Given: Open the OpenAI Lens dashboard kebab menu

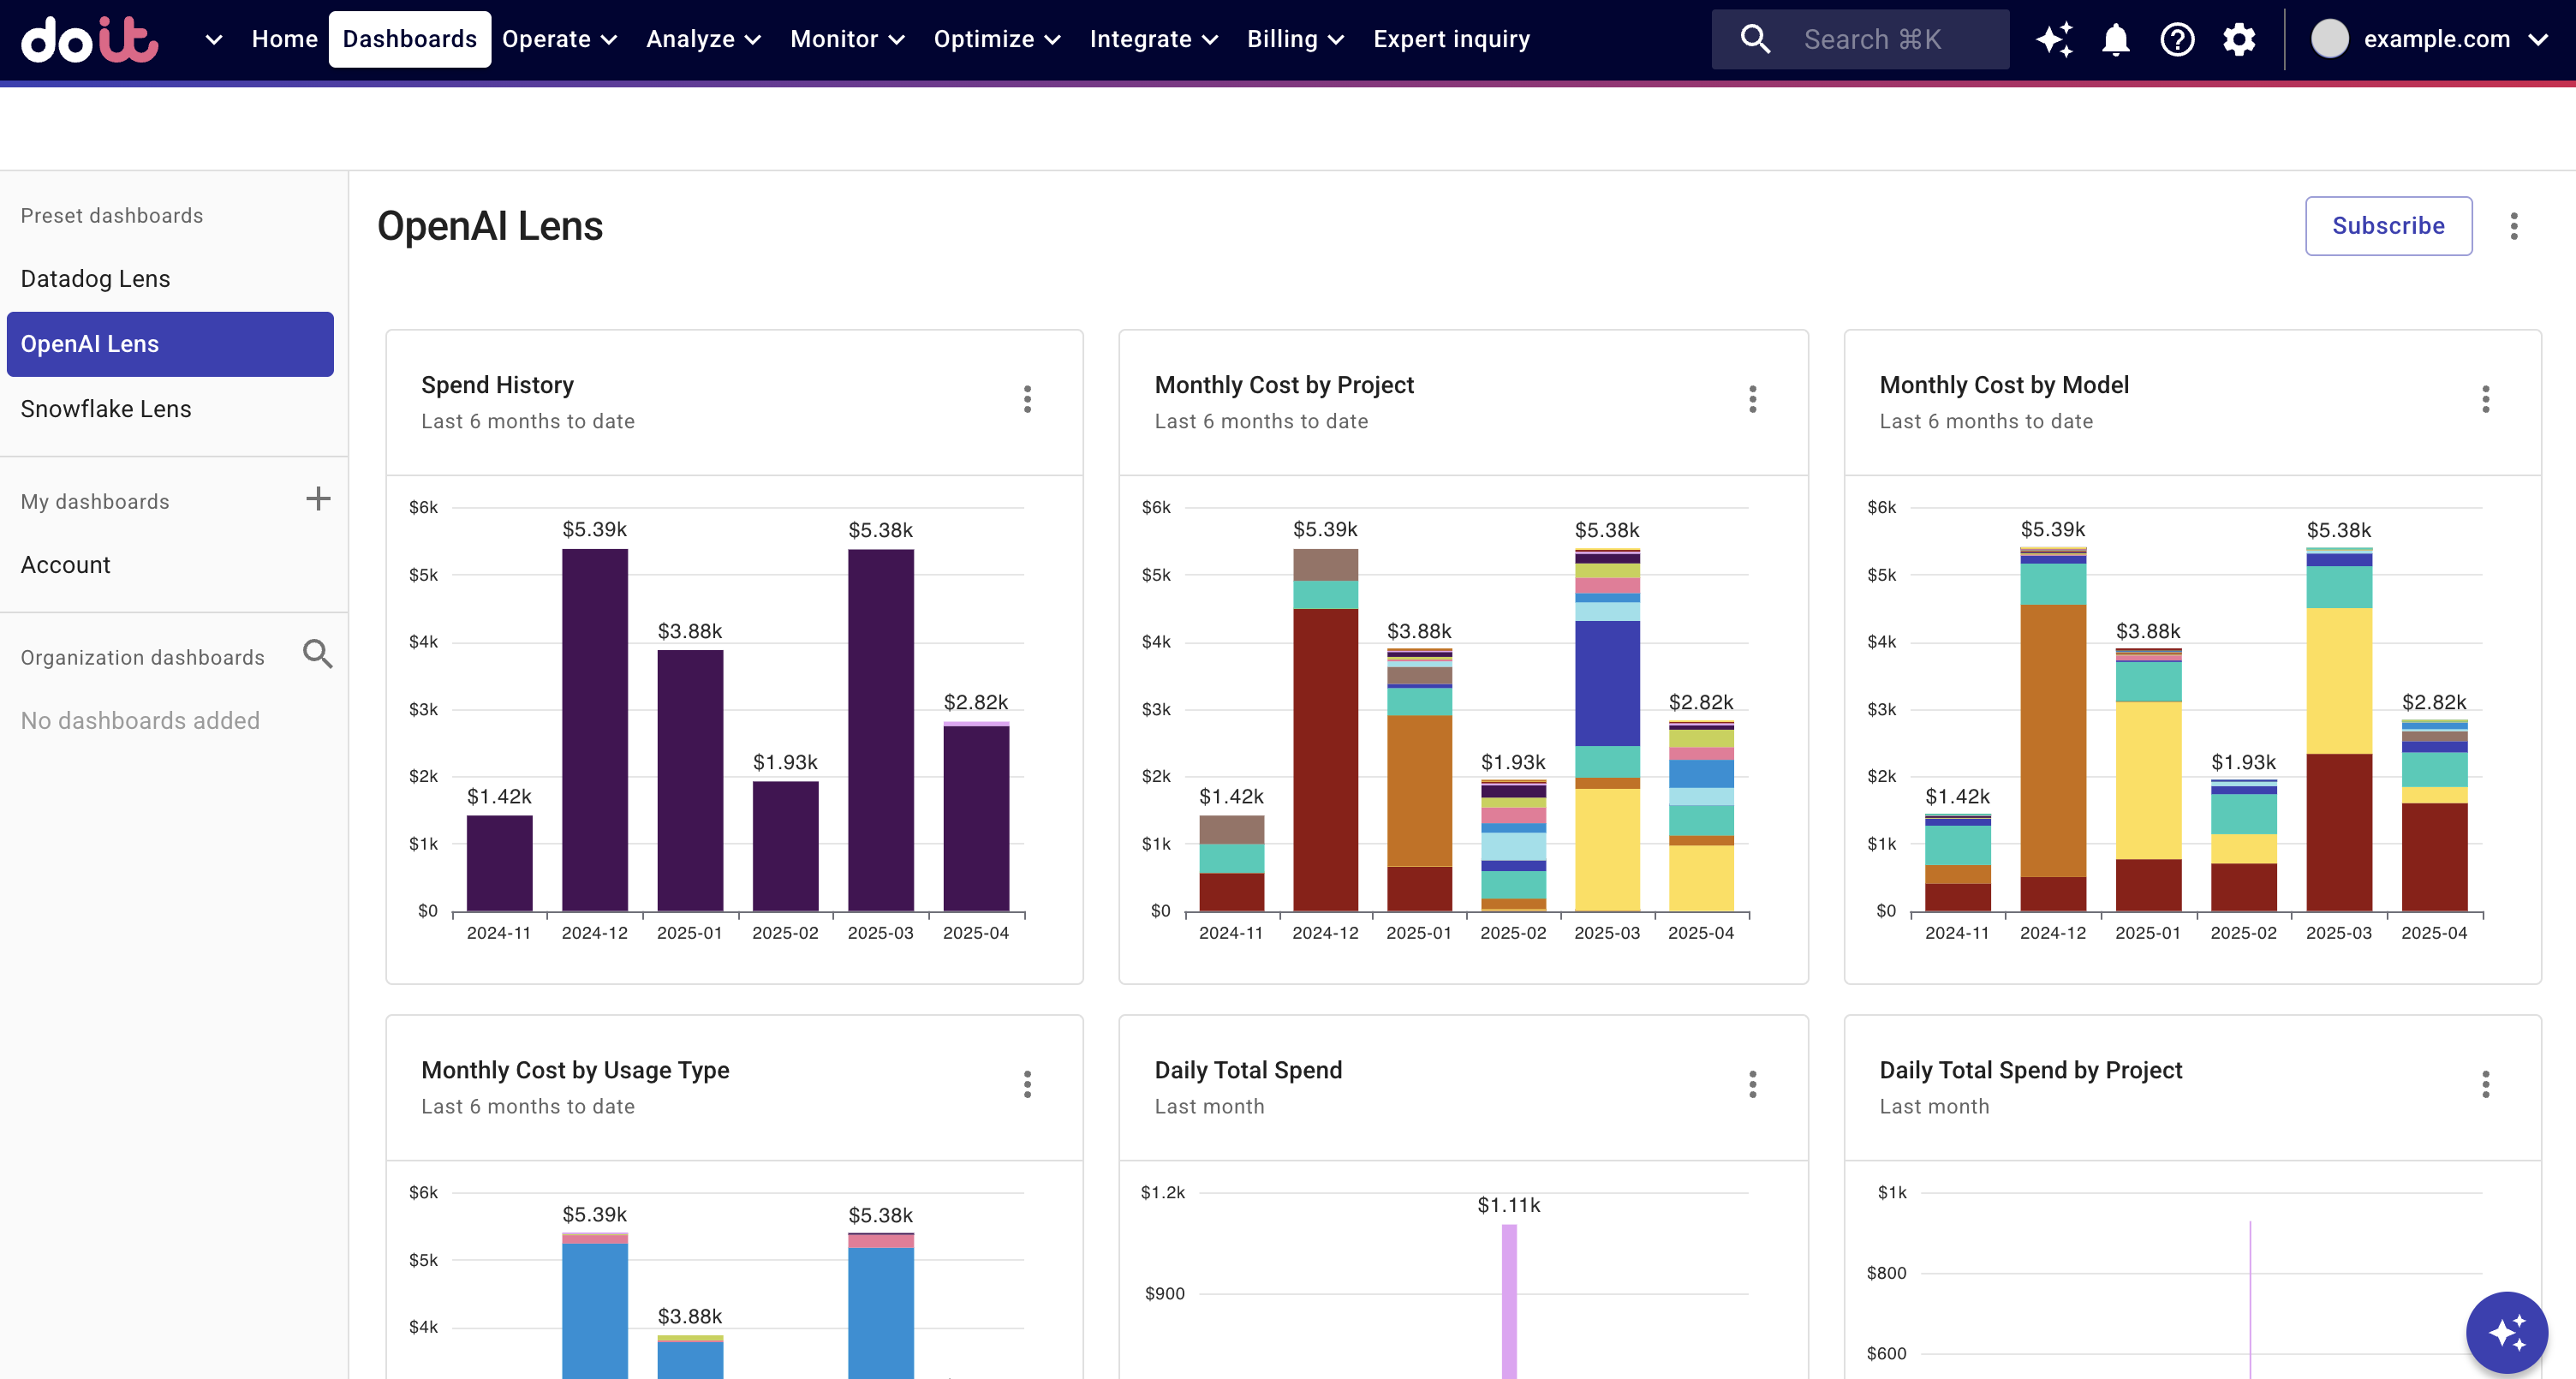Looking at the screenshot, I should coord(2514,226).
